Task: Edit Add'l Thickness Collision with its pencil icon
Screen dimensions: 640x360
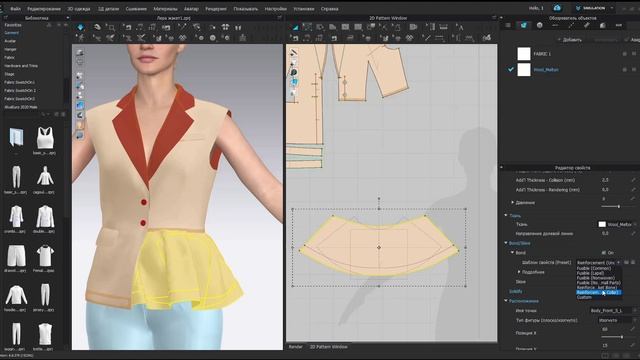Action: 633,180
